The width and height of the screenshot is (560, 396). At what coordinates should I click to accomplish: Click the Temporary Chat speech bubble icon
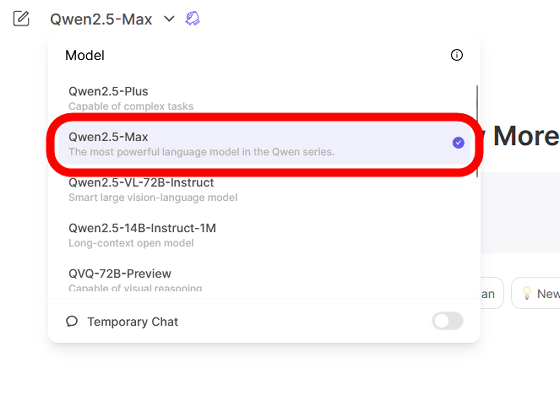tap(72, 321)
